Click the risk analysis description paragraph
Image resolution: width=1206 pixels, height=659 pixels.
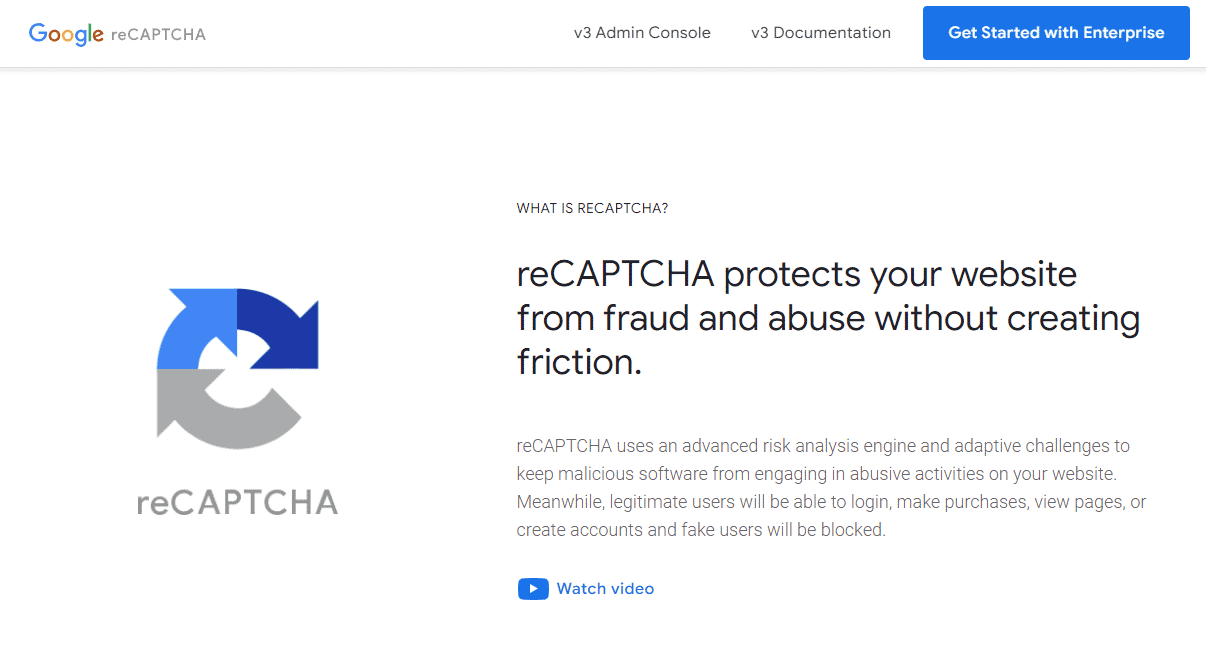830,487
